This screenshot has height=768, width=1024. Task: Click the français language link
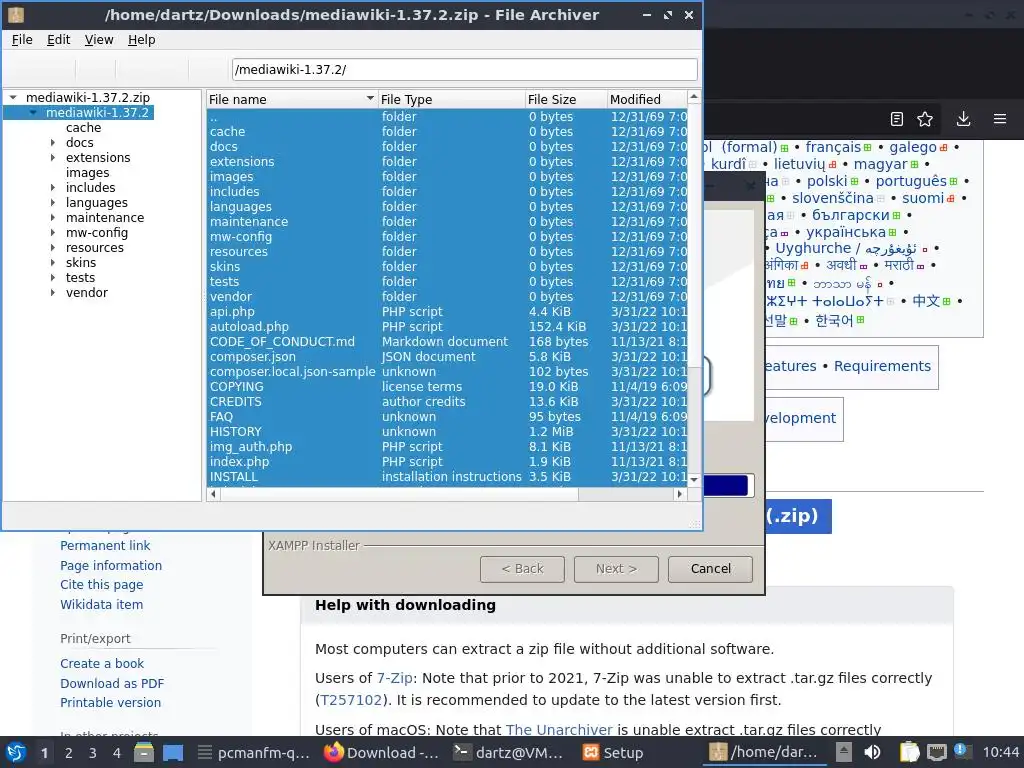tap(833, 147)
